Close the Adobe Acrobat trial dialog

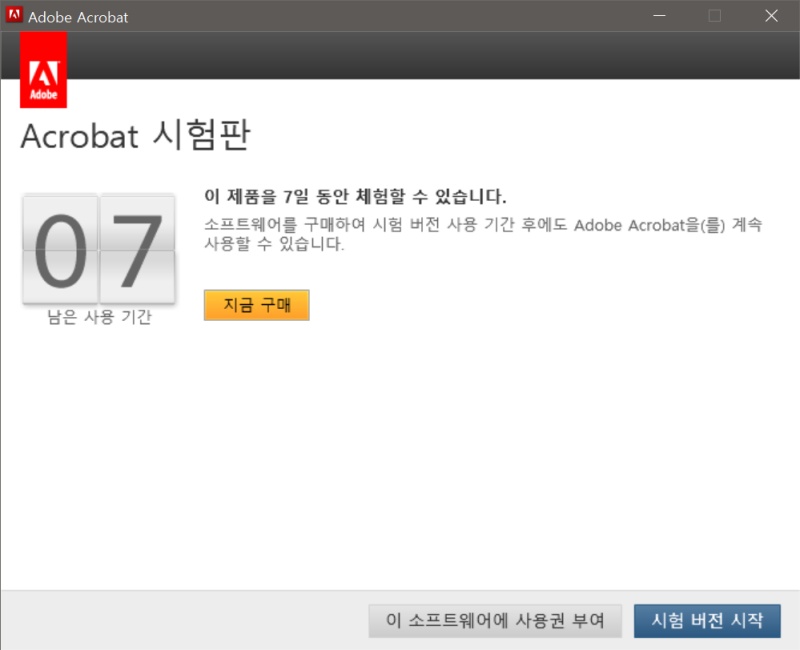point(772,16)
